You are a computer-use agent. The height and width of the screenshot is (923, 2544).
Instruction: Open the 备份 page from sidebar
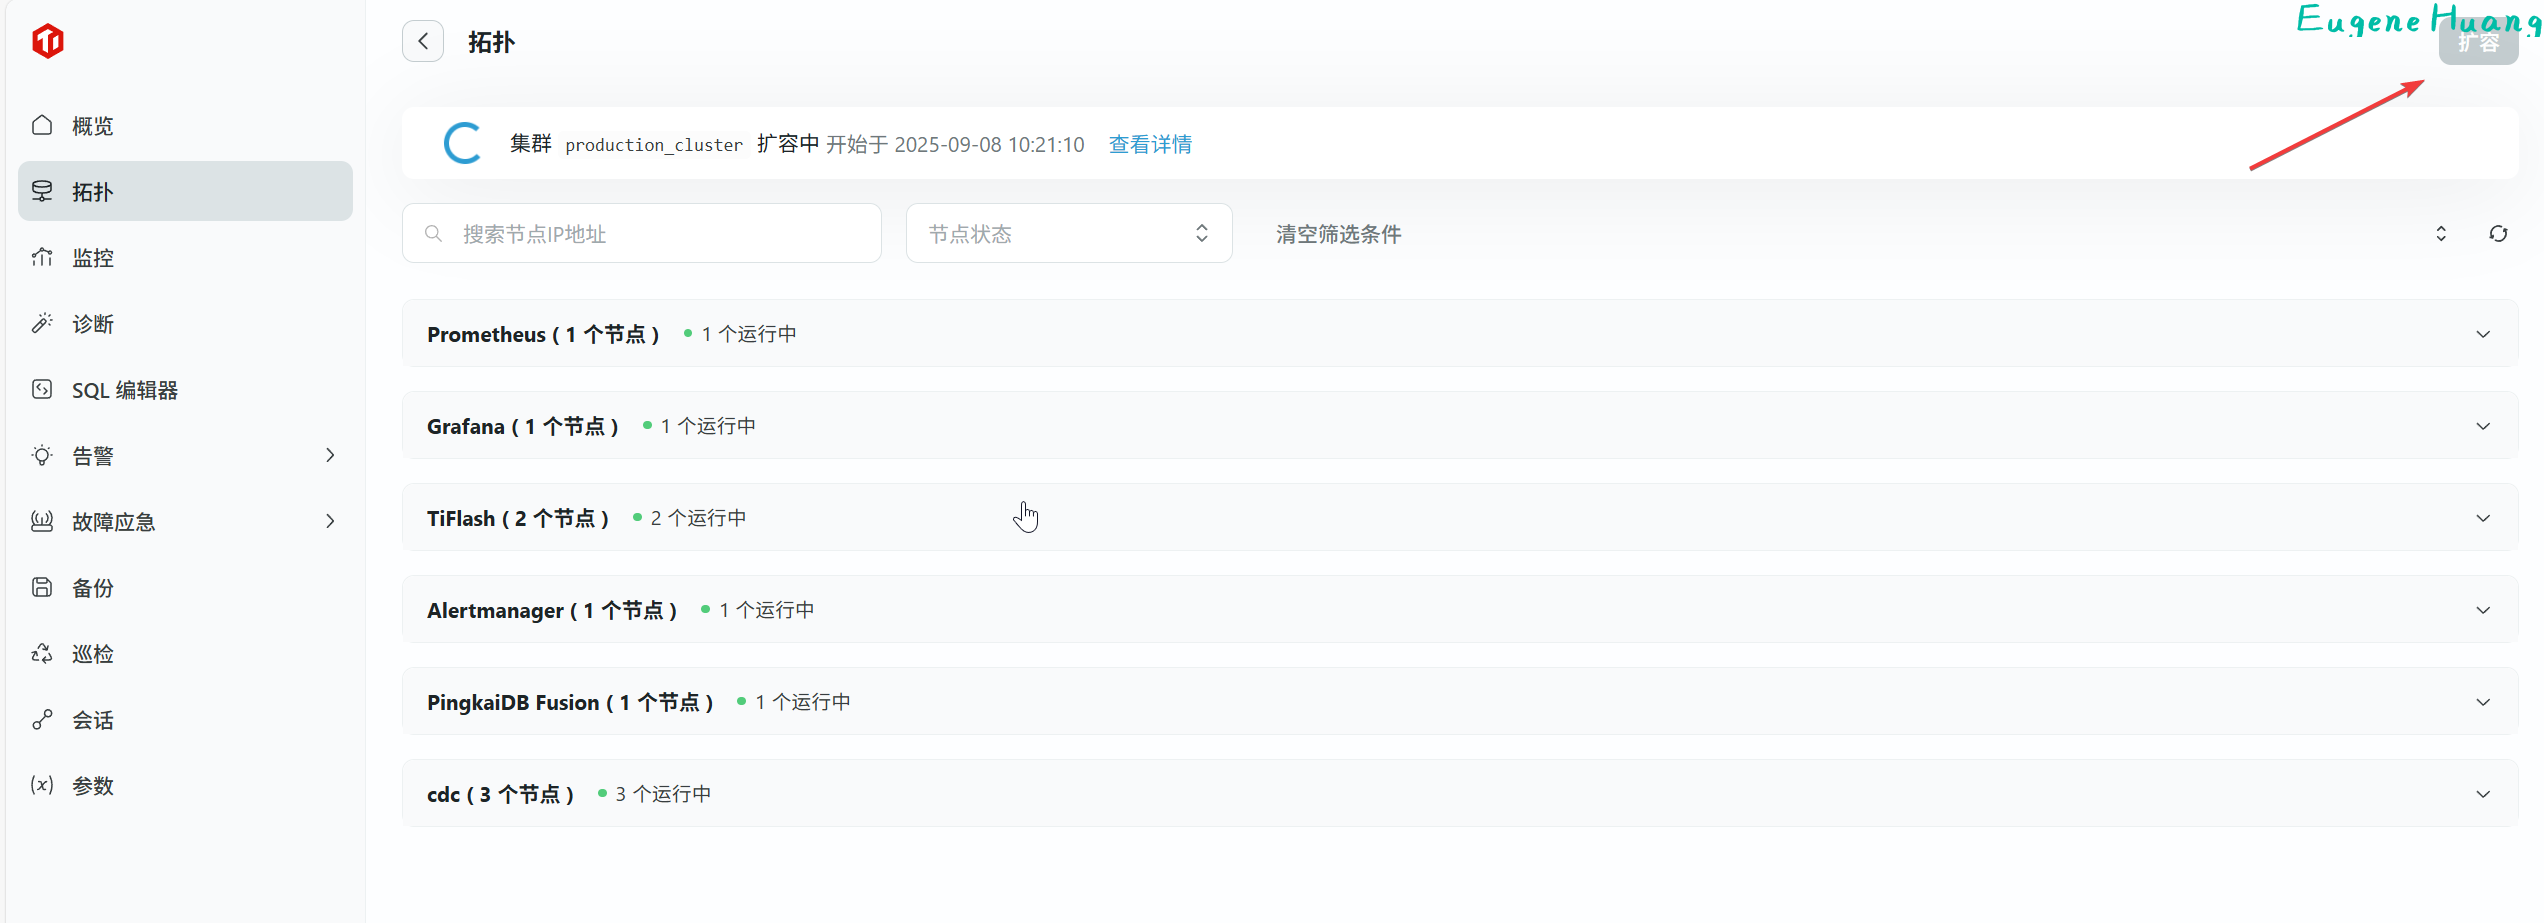(x=92, y=588)
